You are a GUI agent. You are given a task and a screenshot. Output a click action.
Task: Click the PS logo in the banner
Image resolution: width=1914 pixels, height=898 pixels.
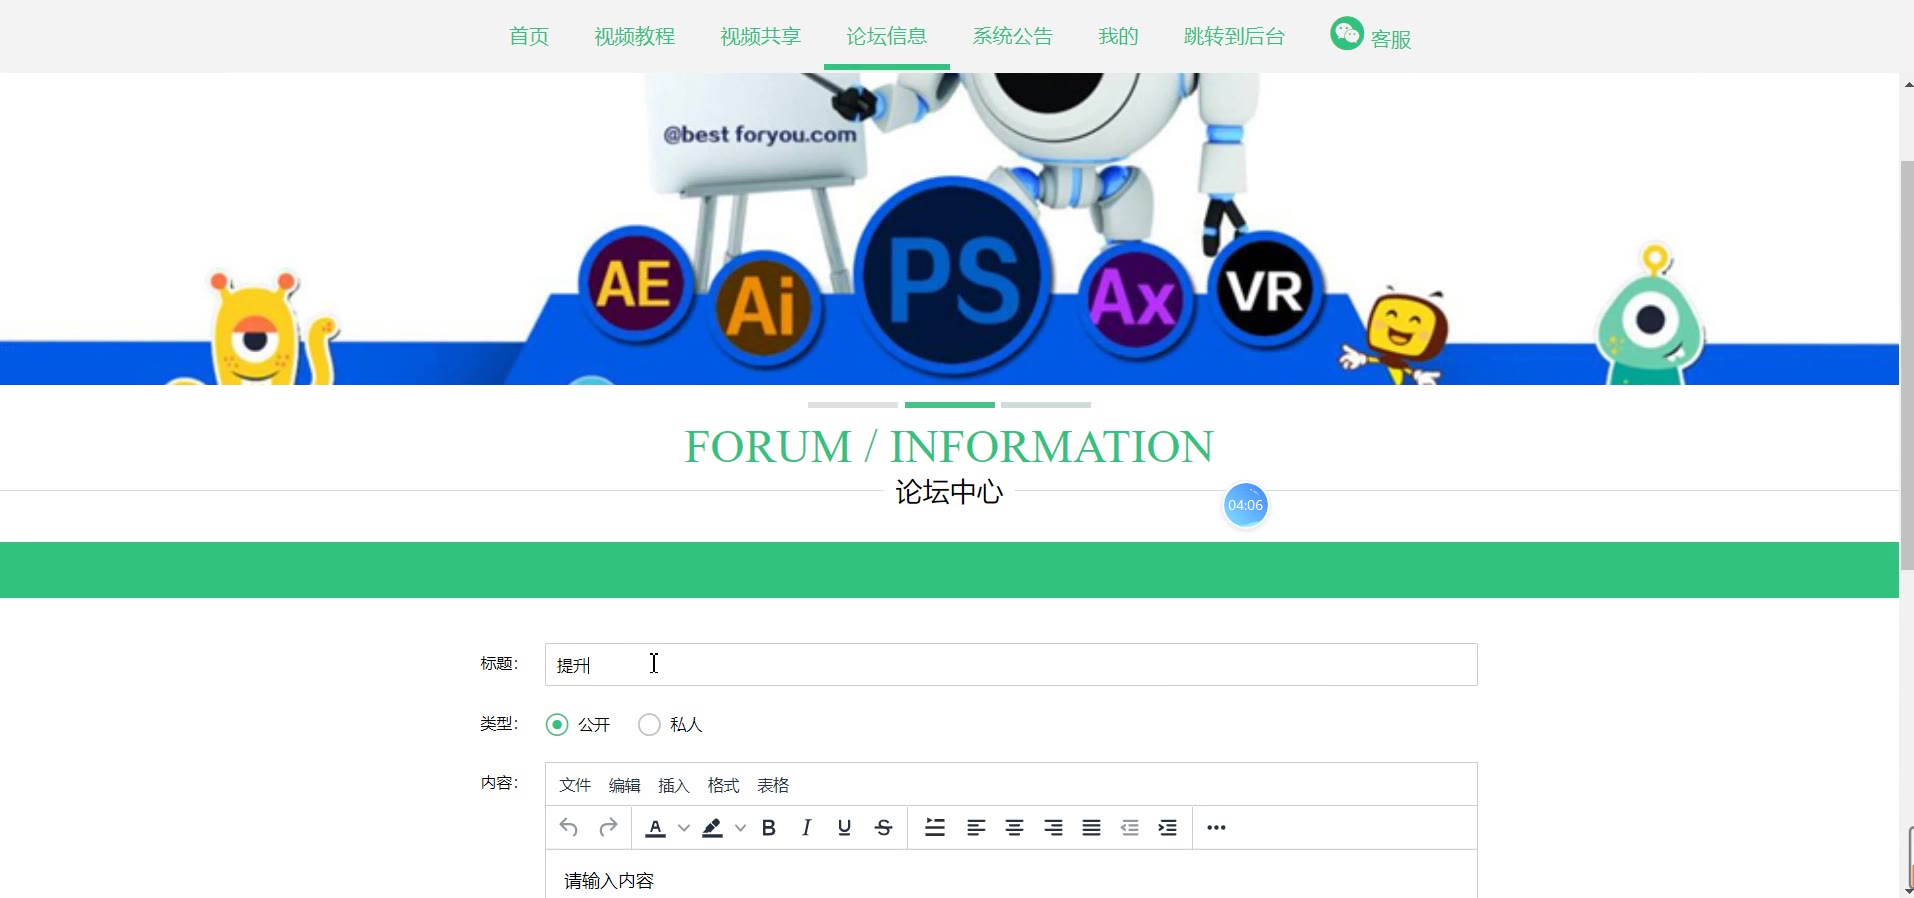(x=953, y=278)
